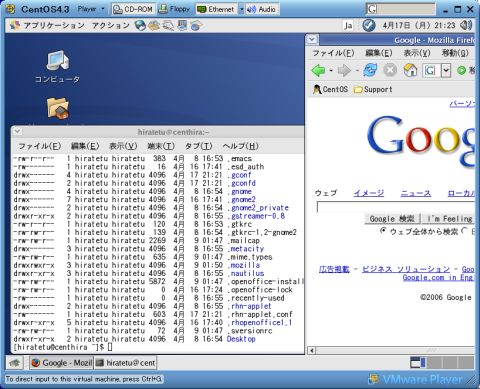Open the Firefox 編集(E) menu

coord(379,53)
